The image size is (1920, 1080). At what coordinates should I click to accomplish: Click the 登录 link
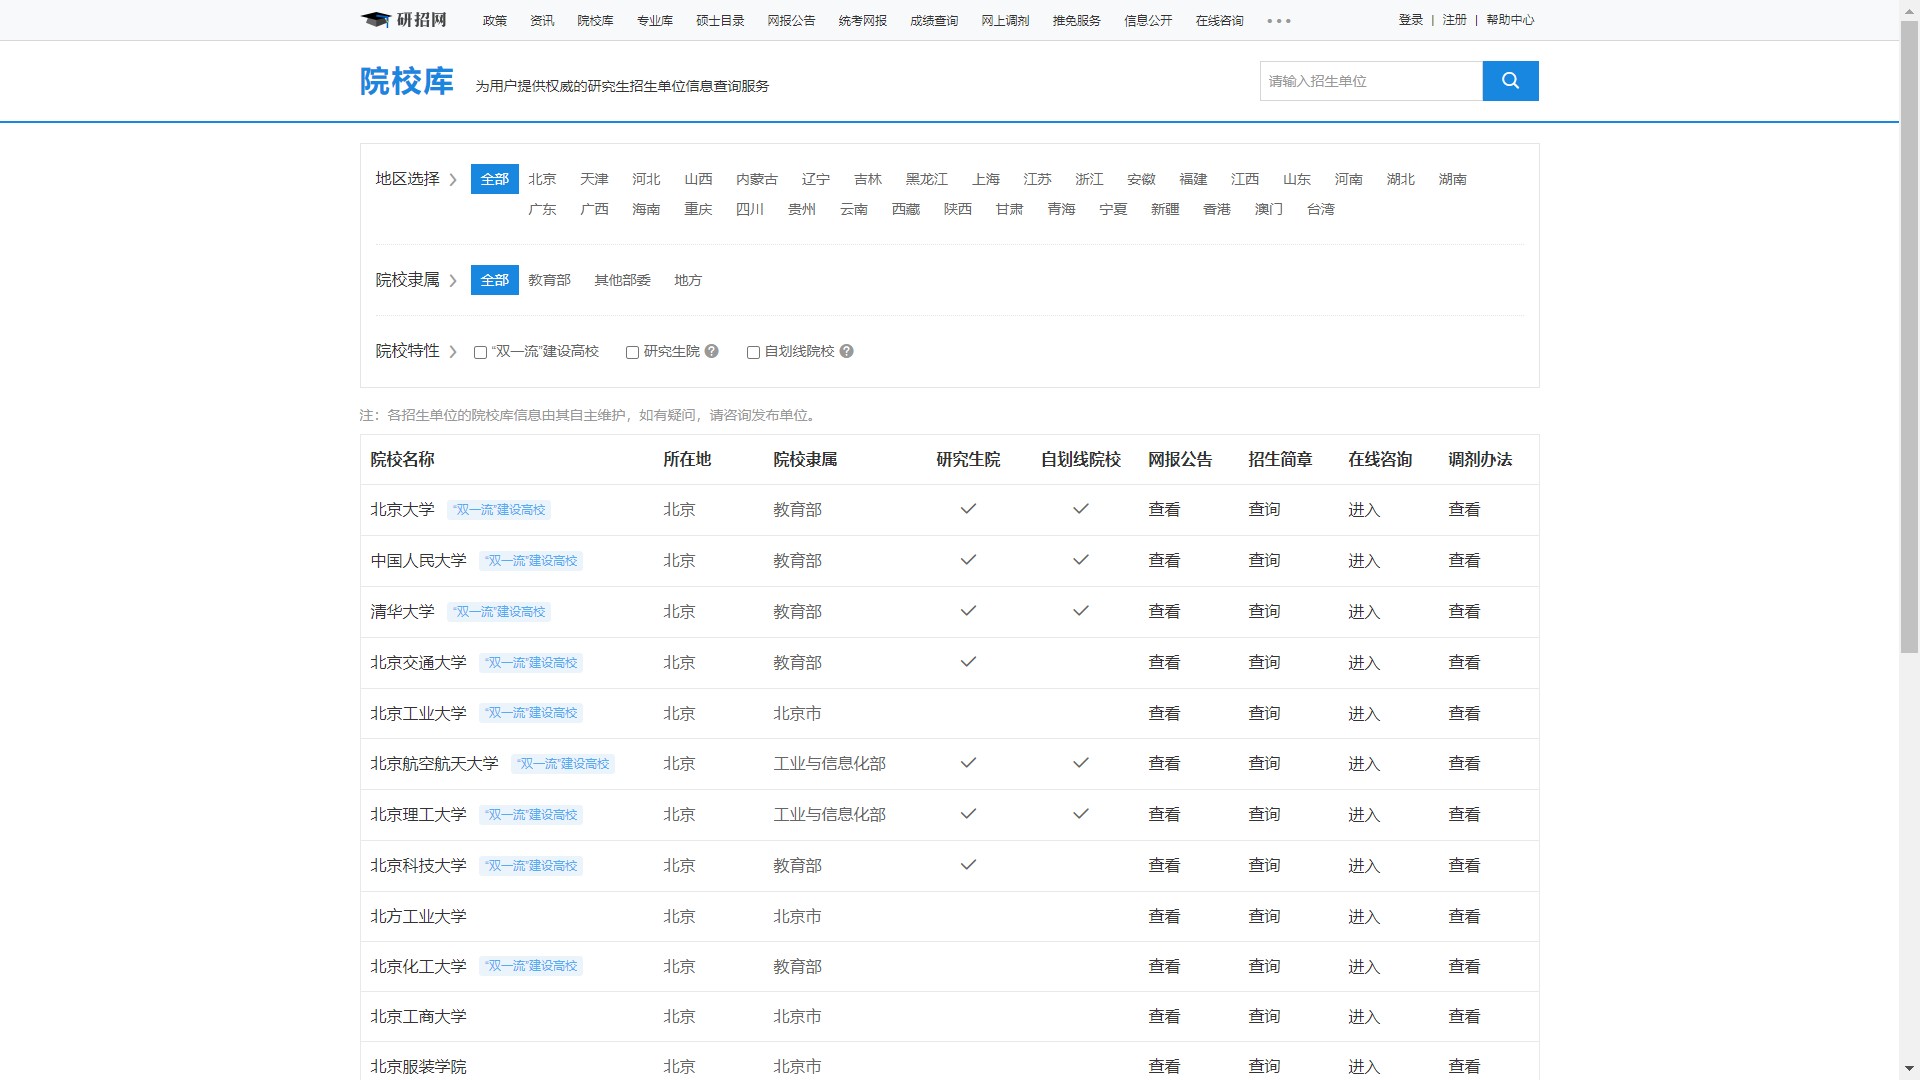coord(1410,19)
